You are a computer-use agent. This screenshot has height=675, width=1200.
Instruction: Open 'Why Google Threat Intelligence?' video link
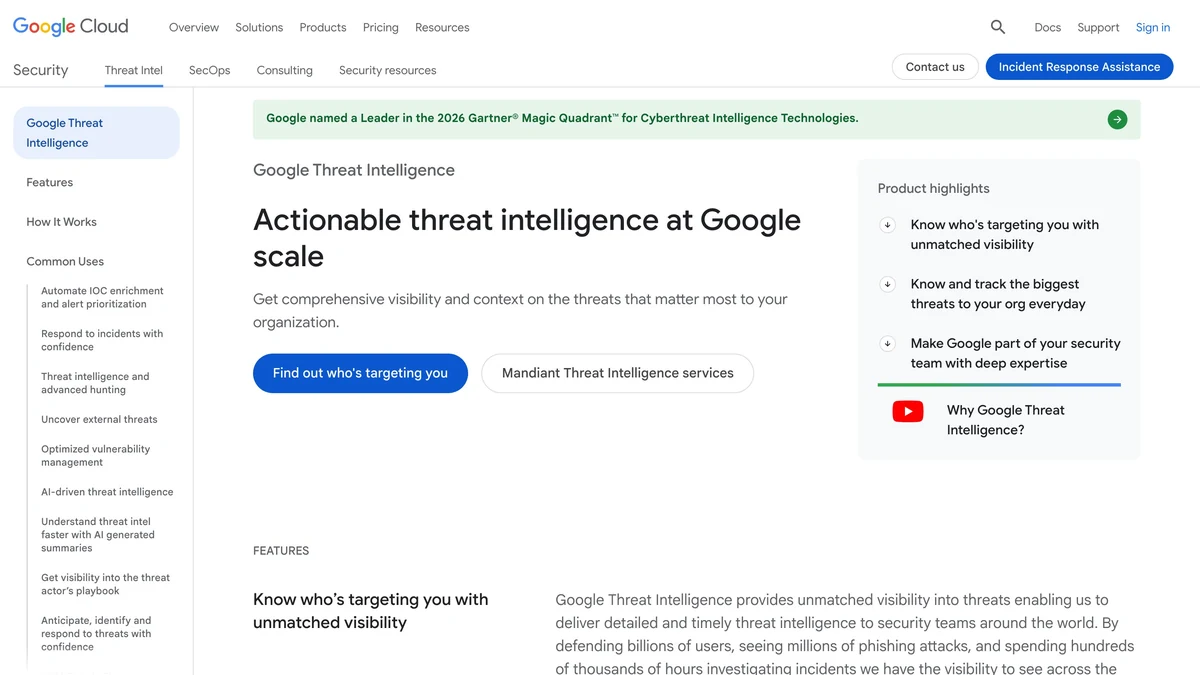pyautogui.click(x=1005, y=420)
